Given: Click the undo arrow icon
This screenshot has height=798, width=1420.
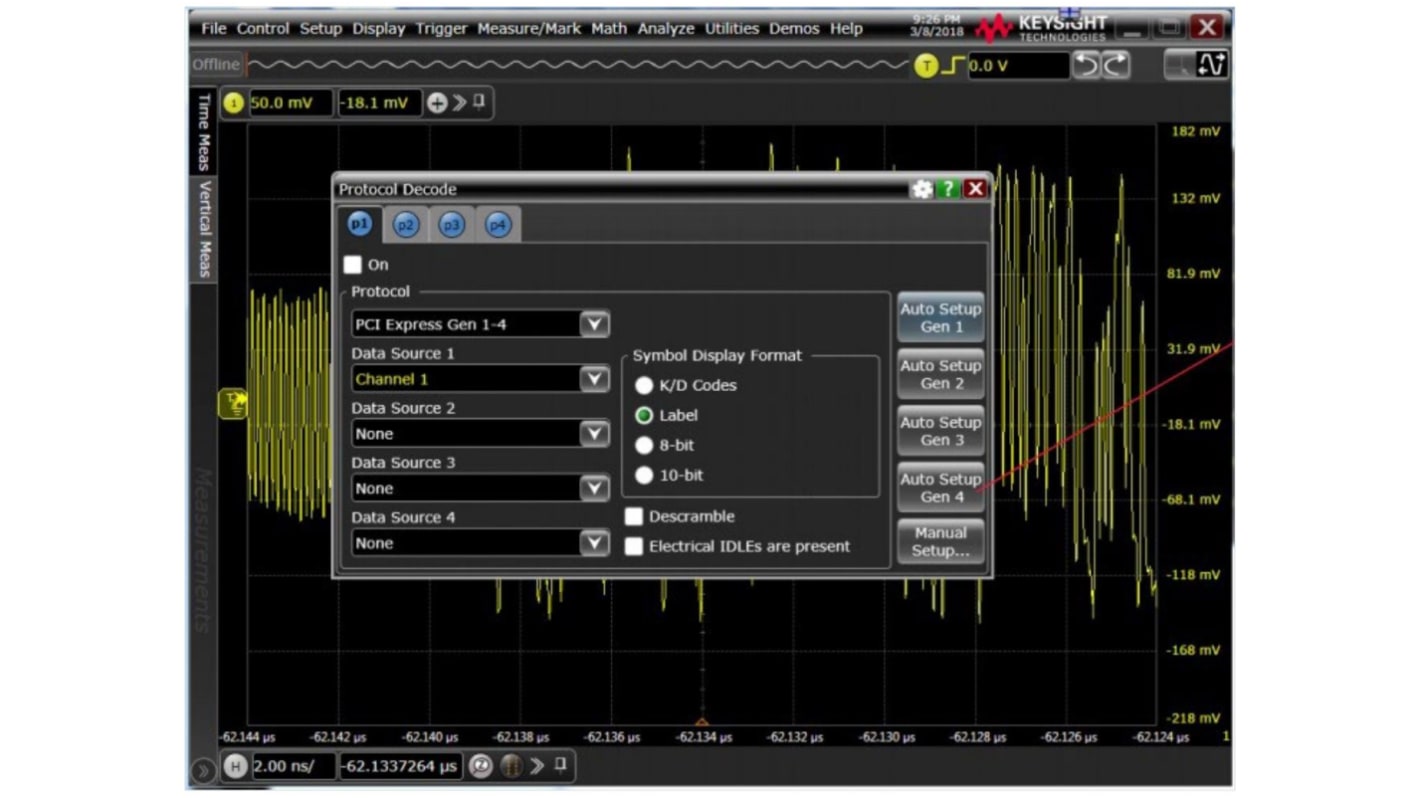Looking at the screenshot, I should (1087, 66).
